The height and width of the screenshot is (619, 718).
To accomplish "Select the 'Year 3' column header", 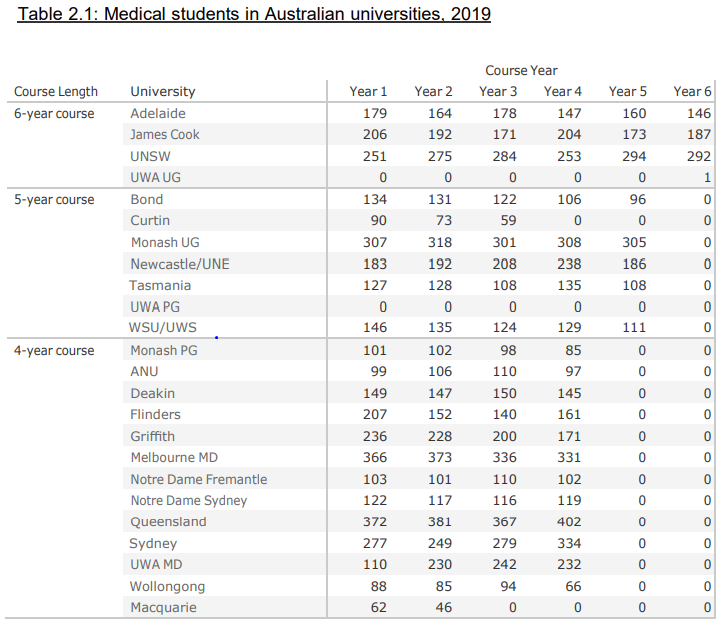I will (x=498, y=92).
